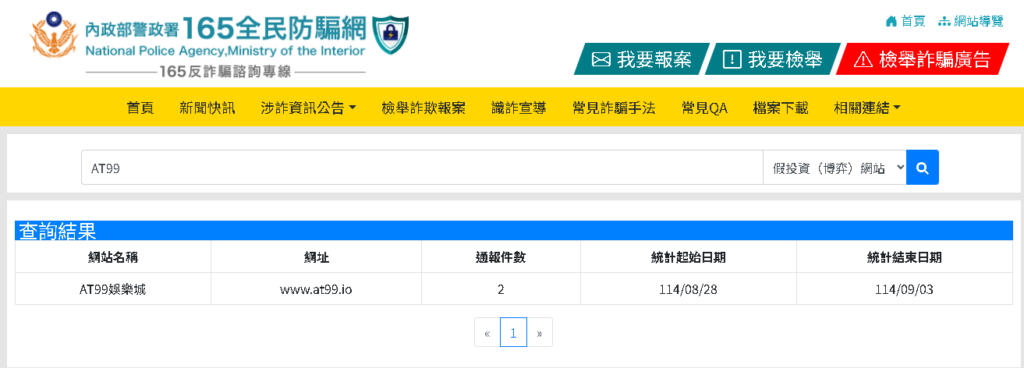Click the 統計結束日期 column header
The image size is (1024, 368).
click(904, 257)
